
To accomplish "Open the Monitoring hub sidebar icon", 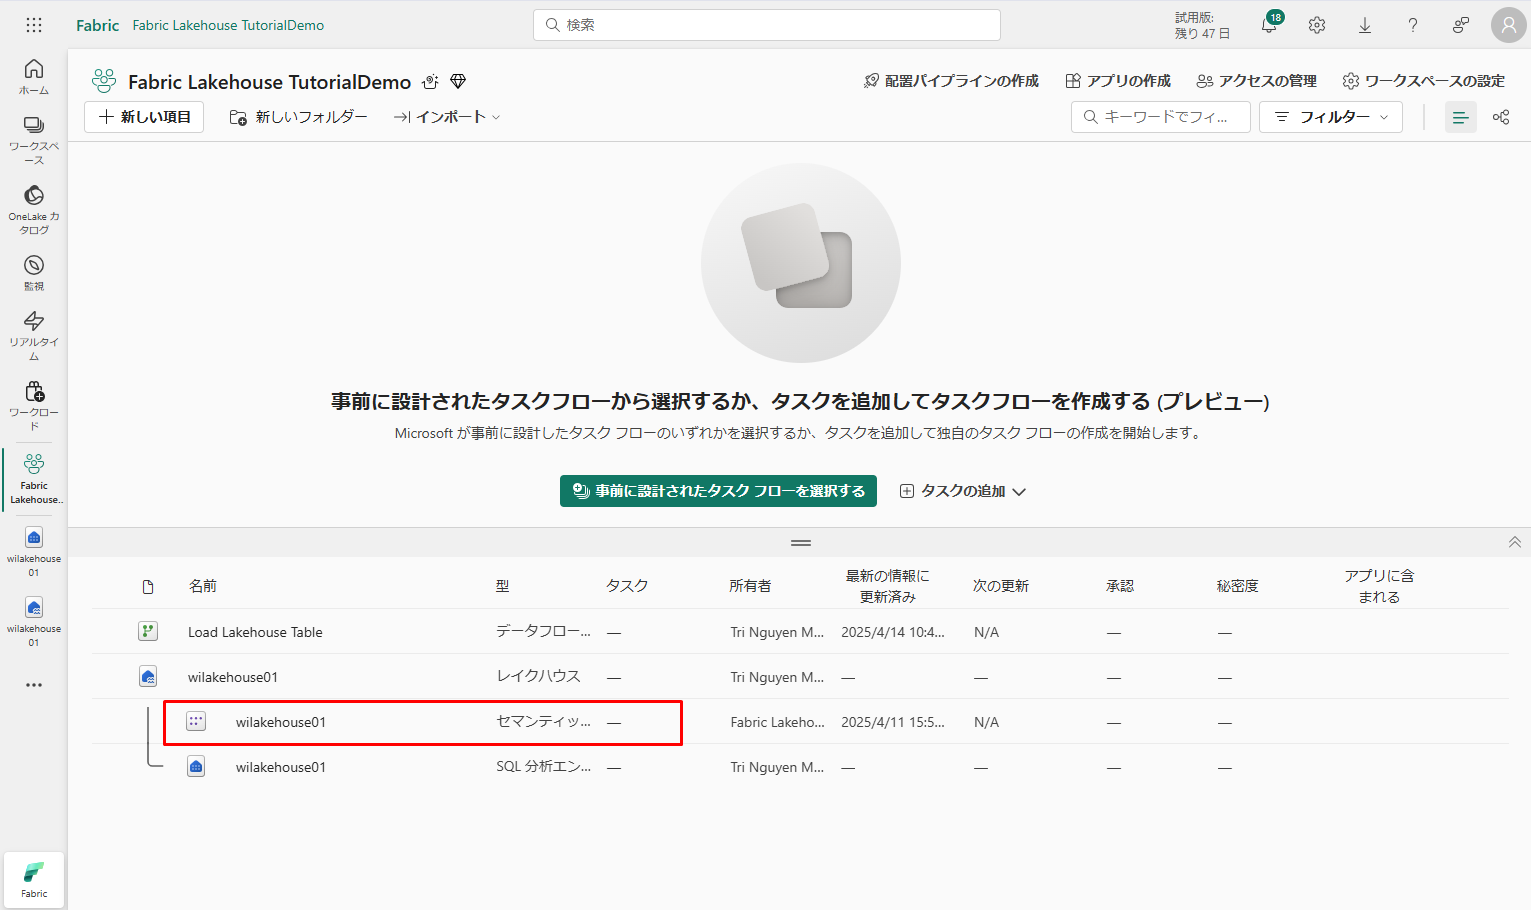I will coord(34,271).
